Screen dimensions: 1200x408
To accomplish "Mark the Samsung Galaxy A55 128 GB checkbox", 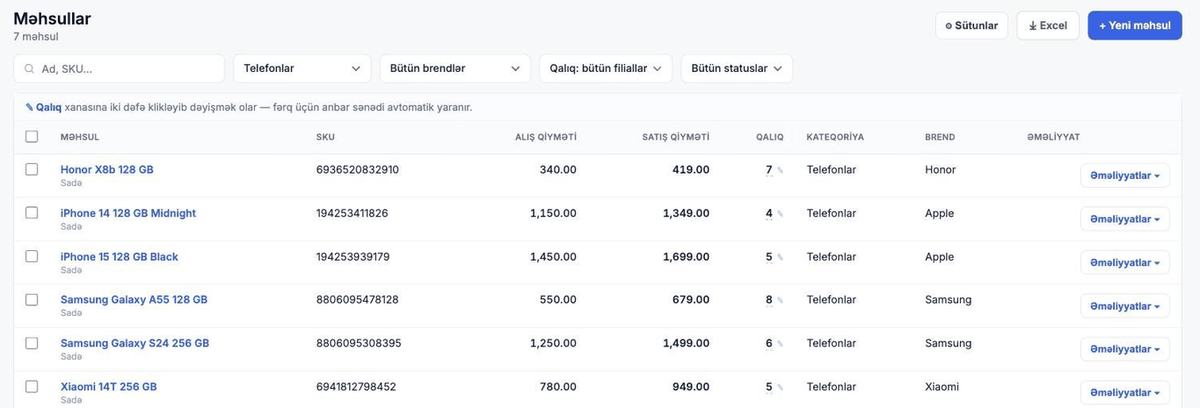I will click(31, 300).
